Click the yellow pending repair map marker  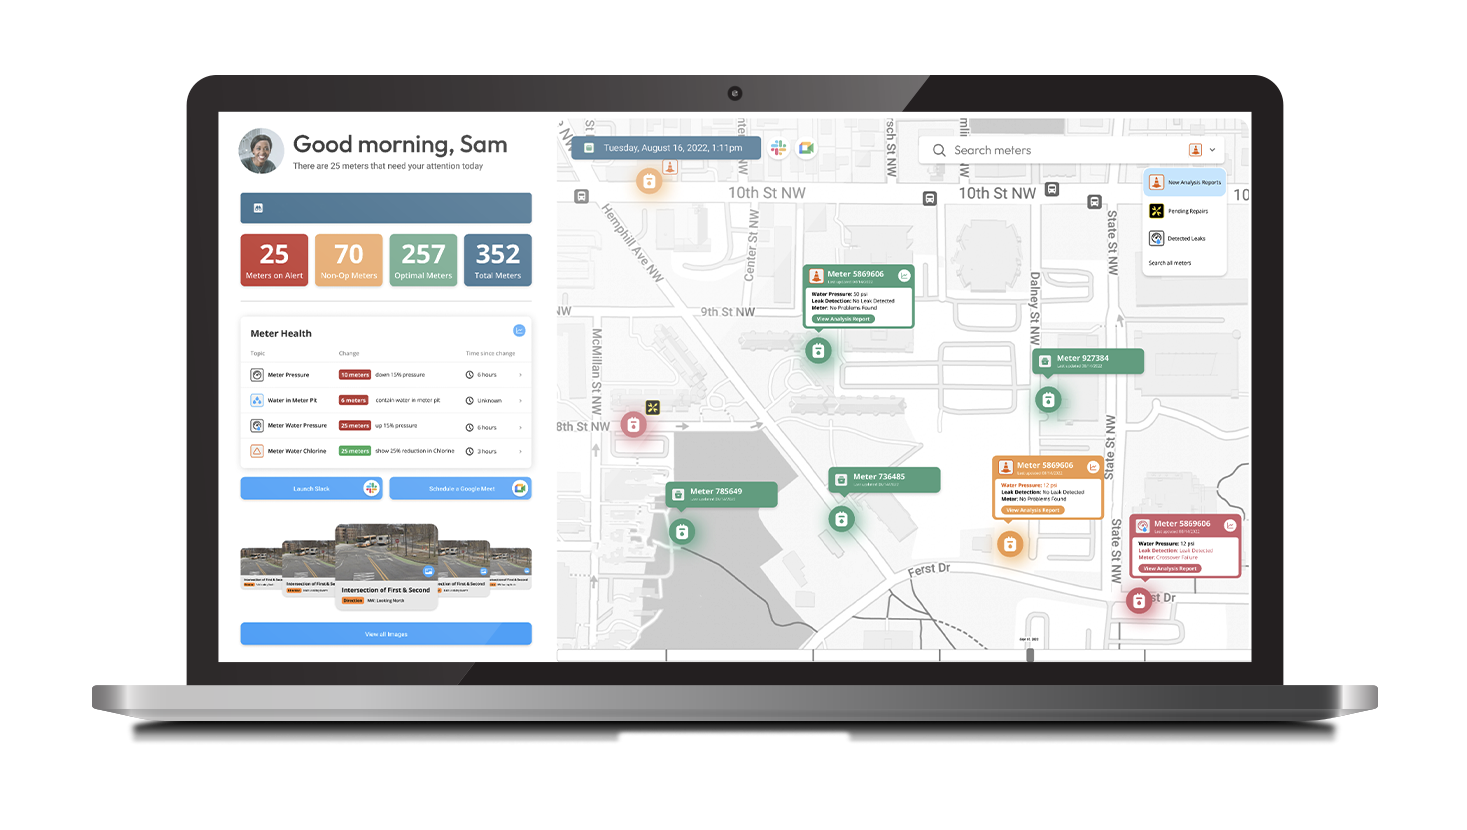653,407
